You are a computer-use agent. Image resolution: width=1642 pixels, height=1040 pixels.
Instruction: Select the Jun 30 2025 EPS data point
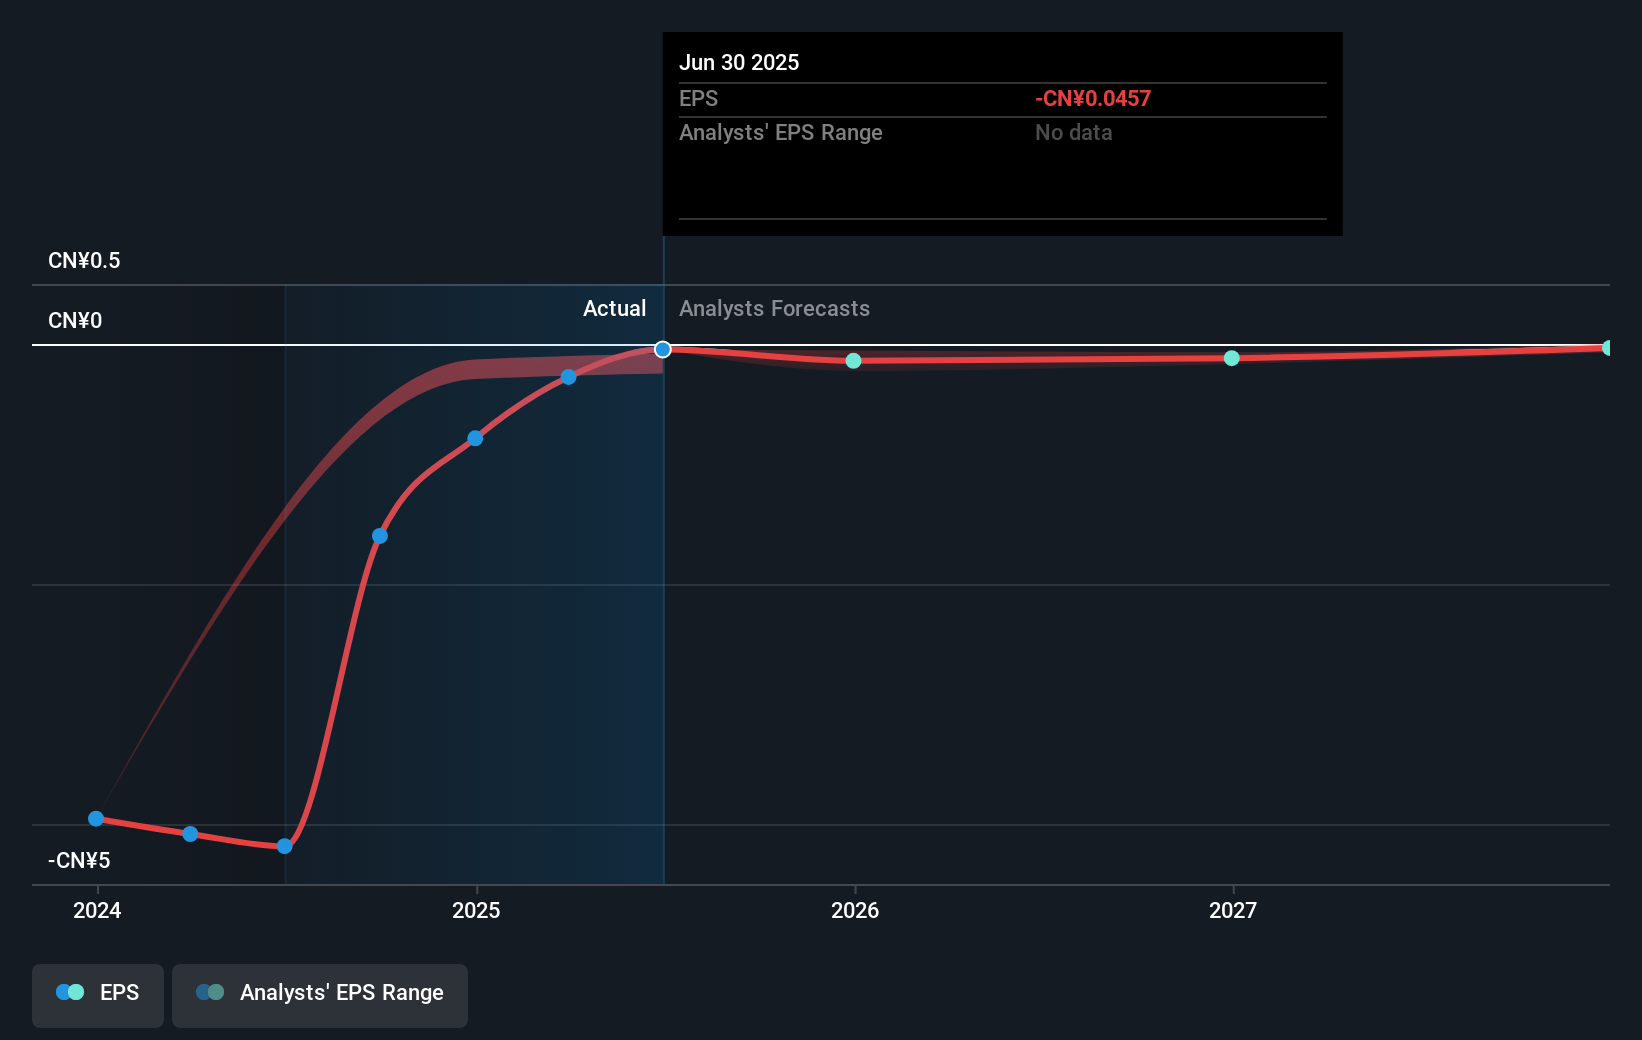(663, 349)
